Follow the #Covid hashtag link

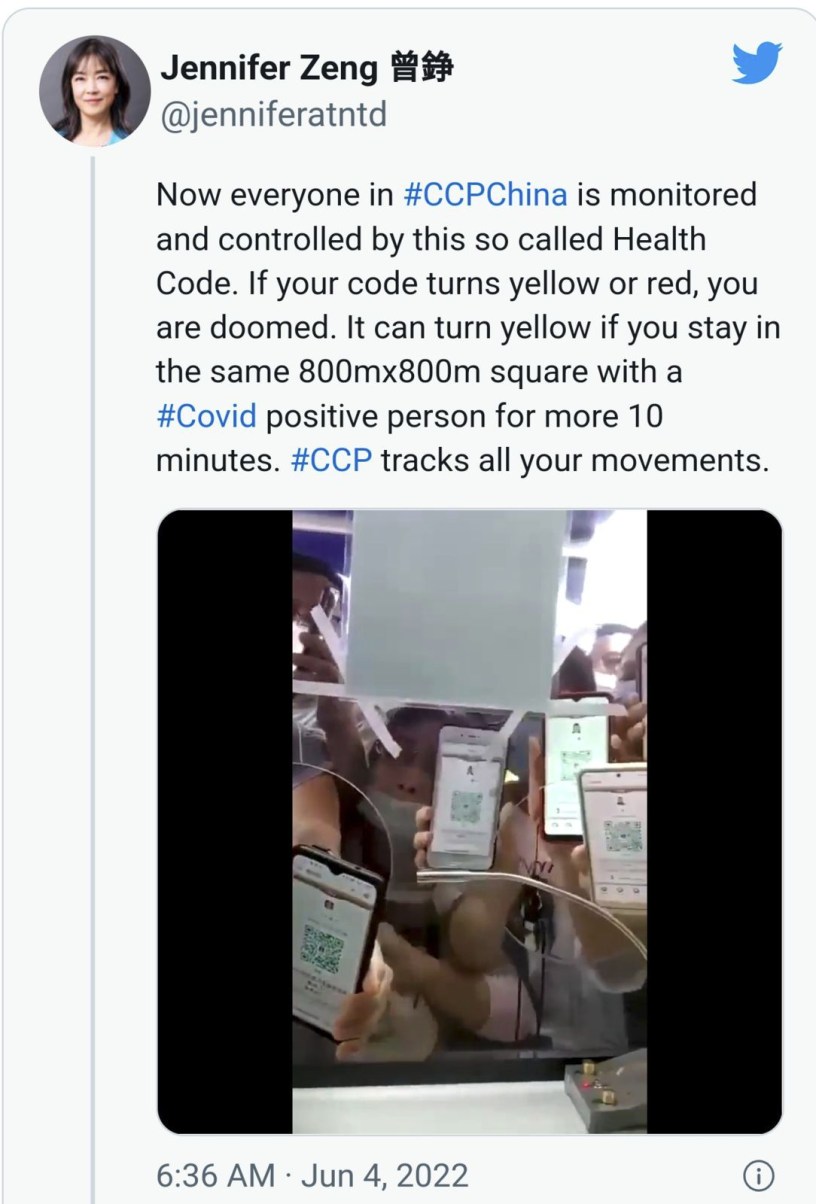tap(206, 415)
